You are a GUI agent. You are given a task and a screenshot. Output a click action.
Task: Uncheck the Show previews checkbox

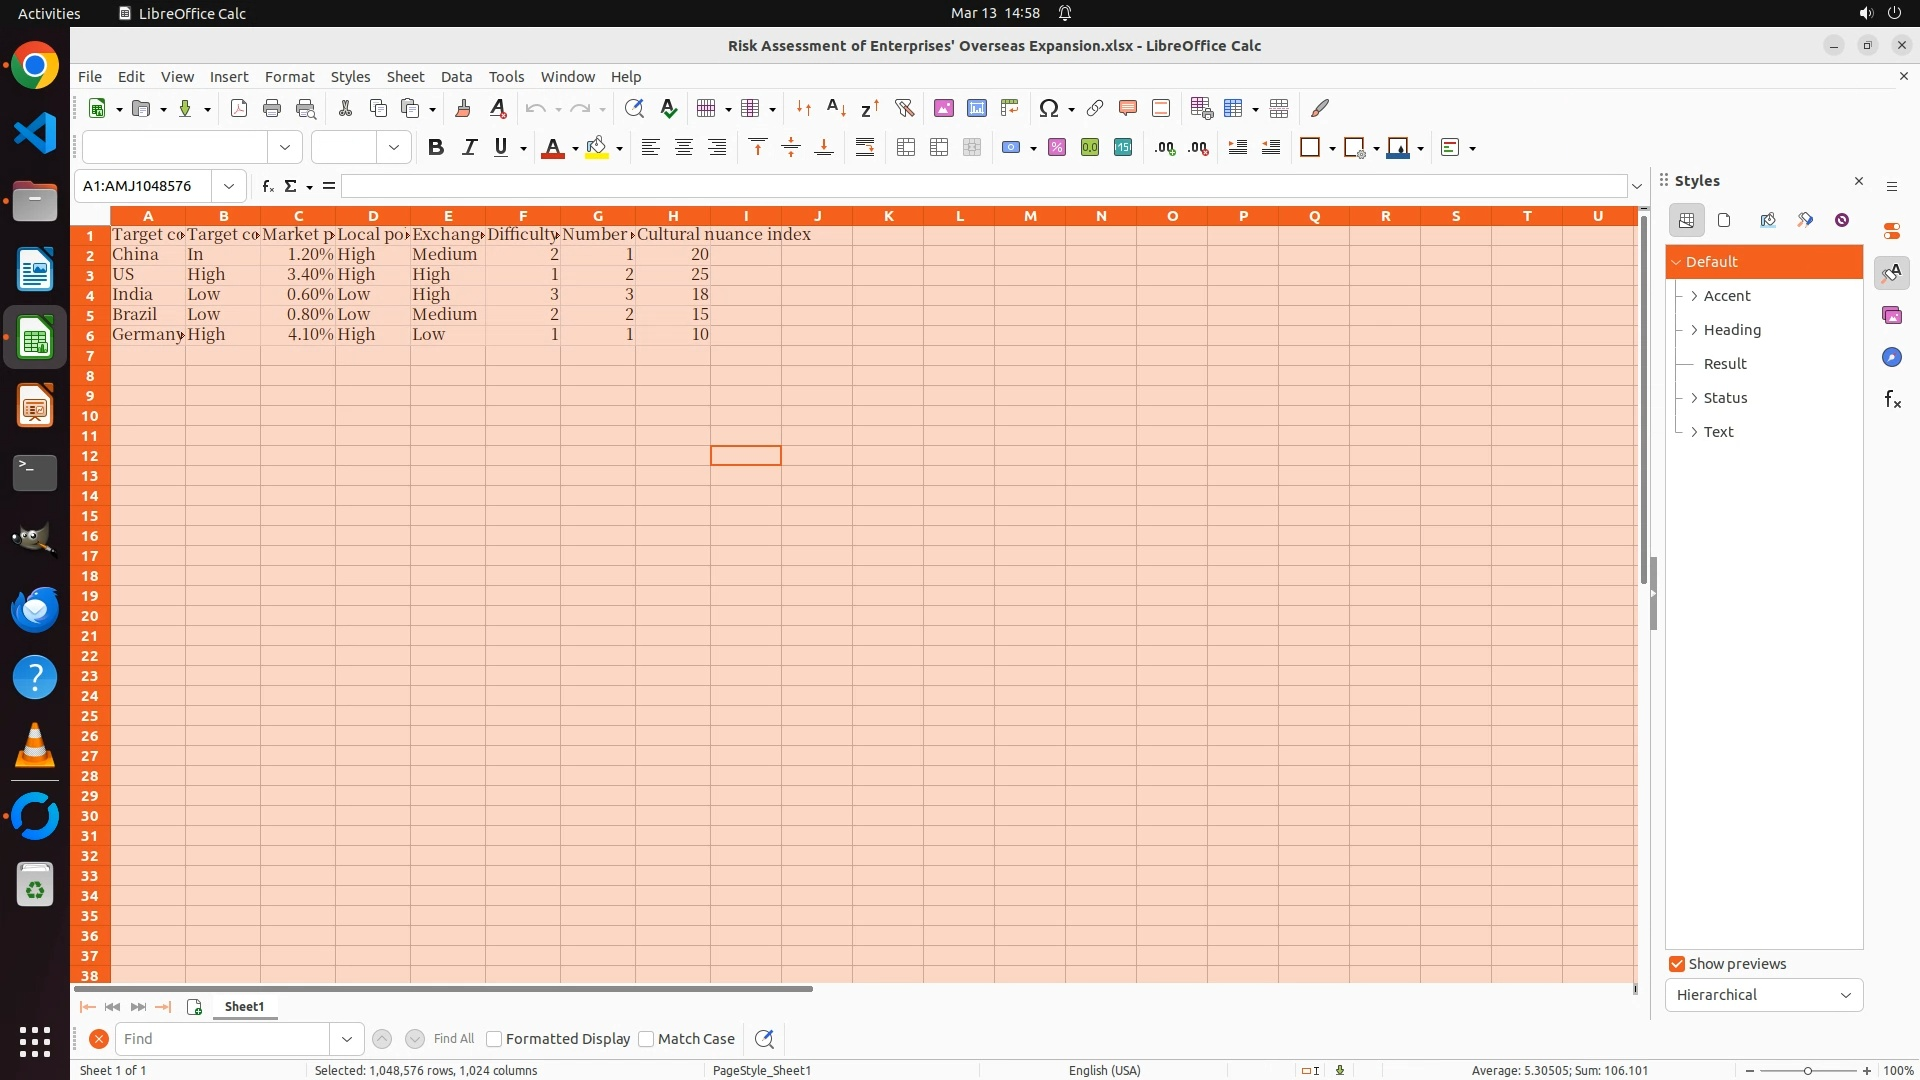click(x=1677, y=964)
